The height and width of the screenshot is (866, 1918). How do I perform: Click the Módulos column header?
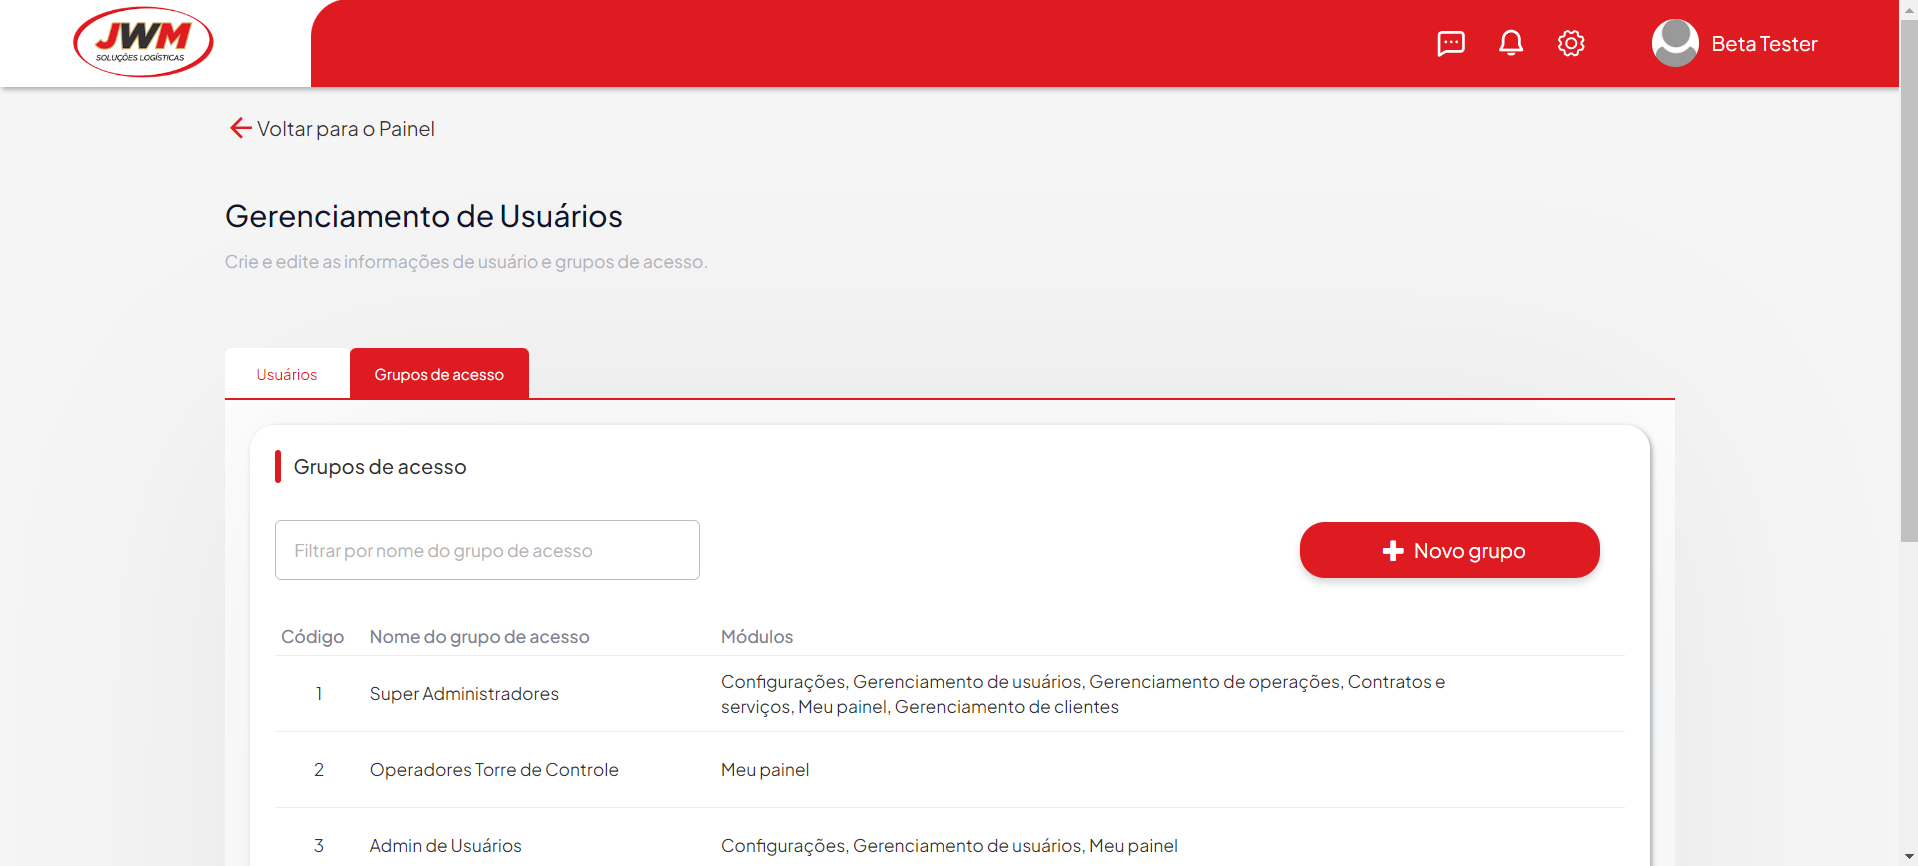[757, 637]
